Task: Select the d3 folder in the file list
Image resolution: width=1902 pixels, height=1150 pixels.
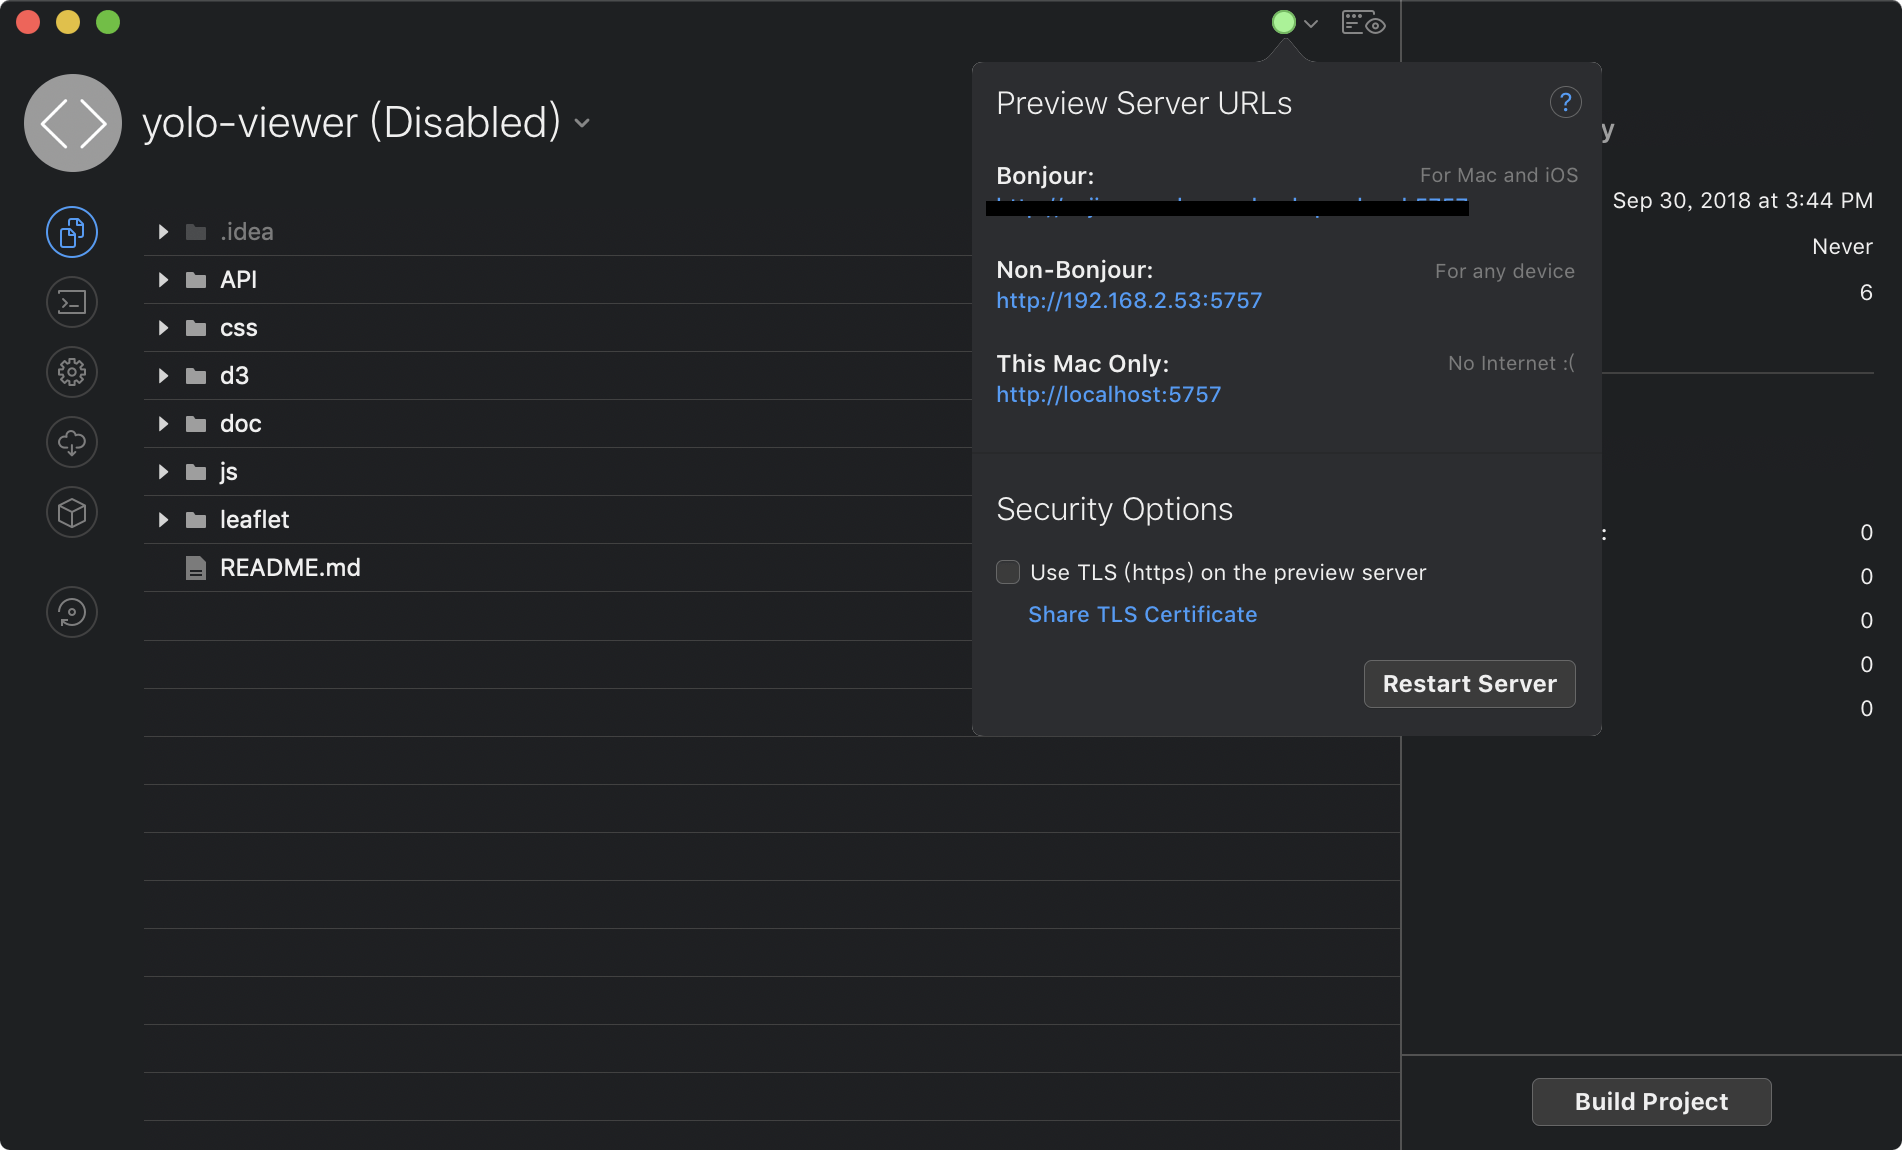Action: (234, 375)
